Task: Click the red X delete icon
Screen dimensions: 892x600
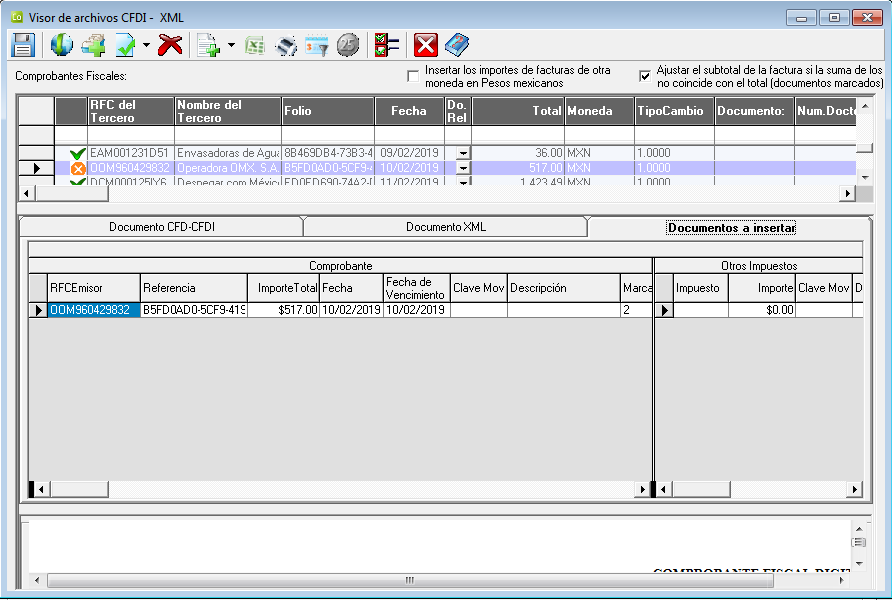Action: tap(170, 45)
